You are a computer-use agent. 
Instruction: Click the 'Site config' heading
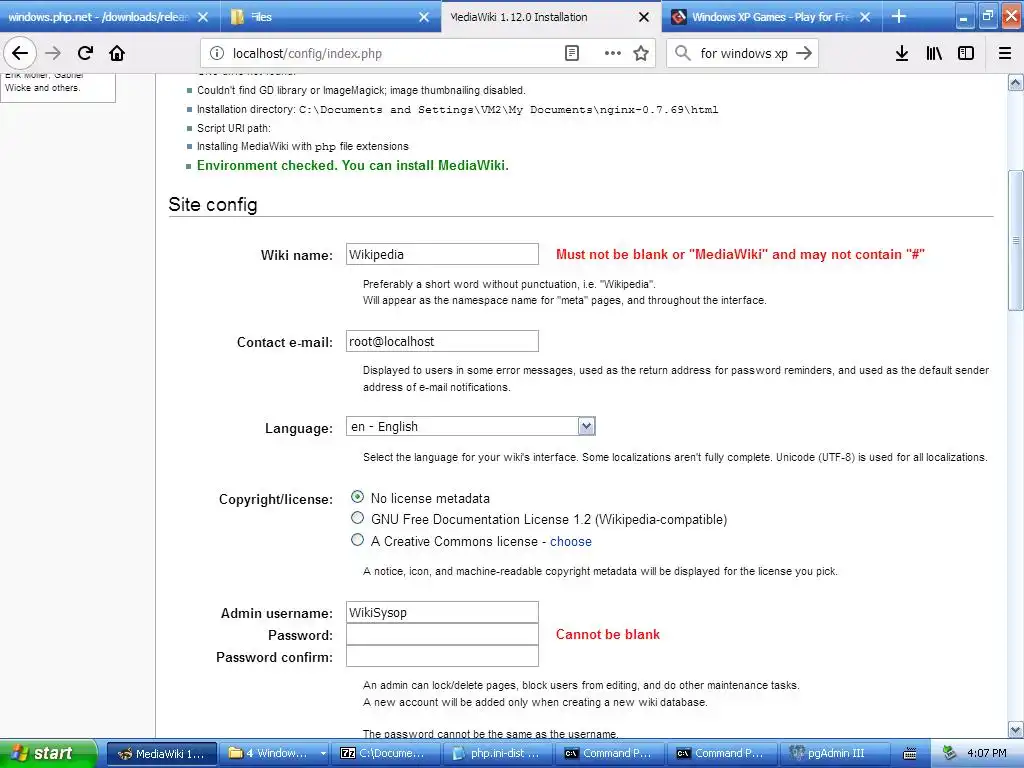[x=213, y=204]
